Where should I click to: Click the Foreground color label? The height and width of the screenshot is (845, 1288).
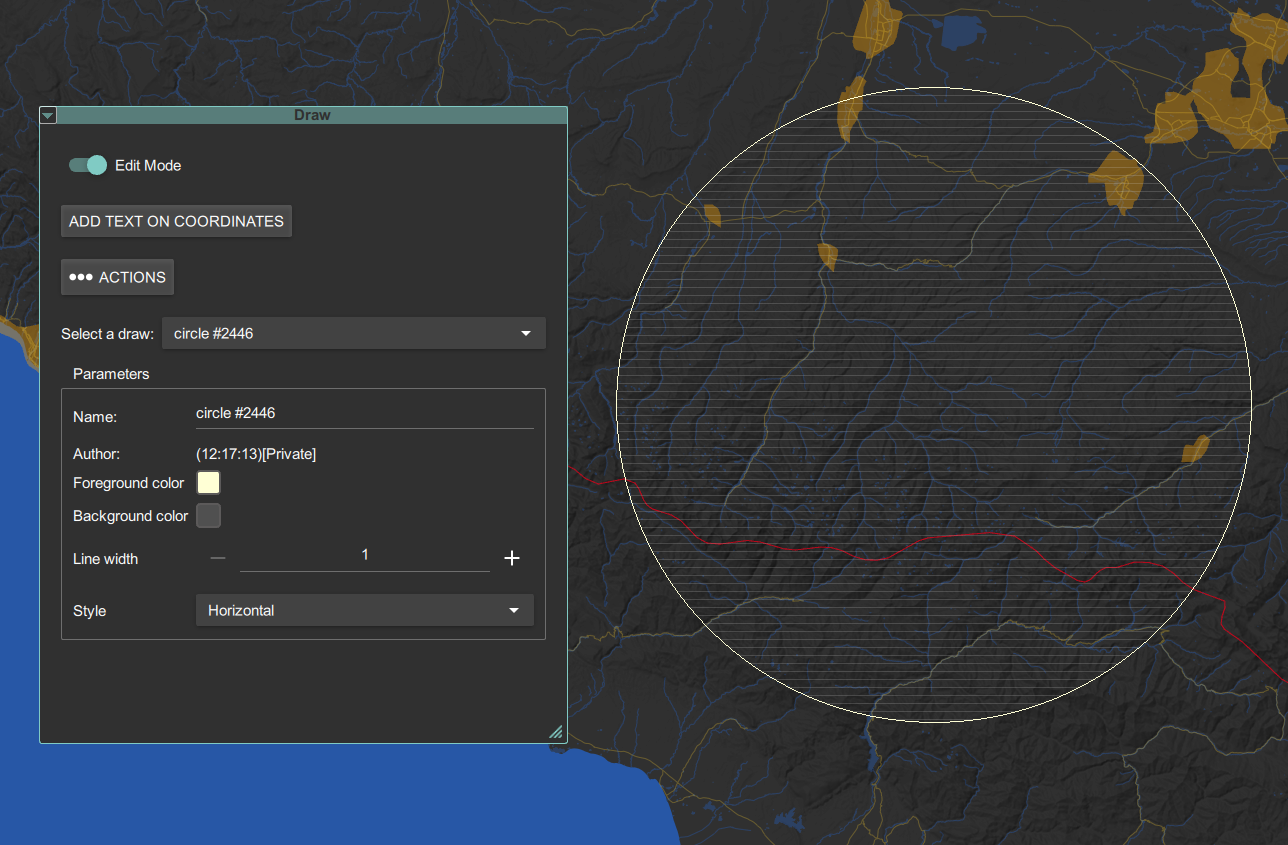[x=129, y=483]
